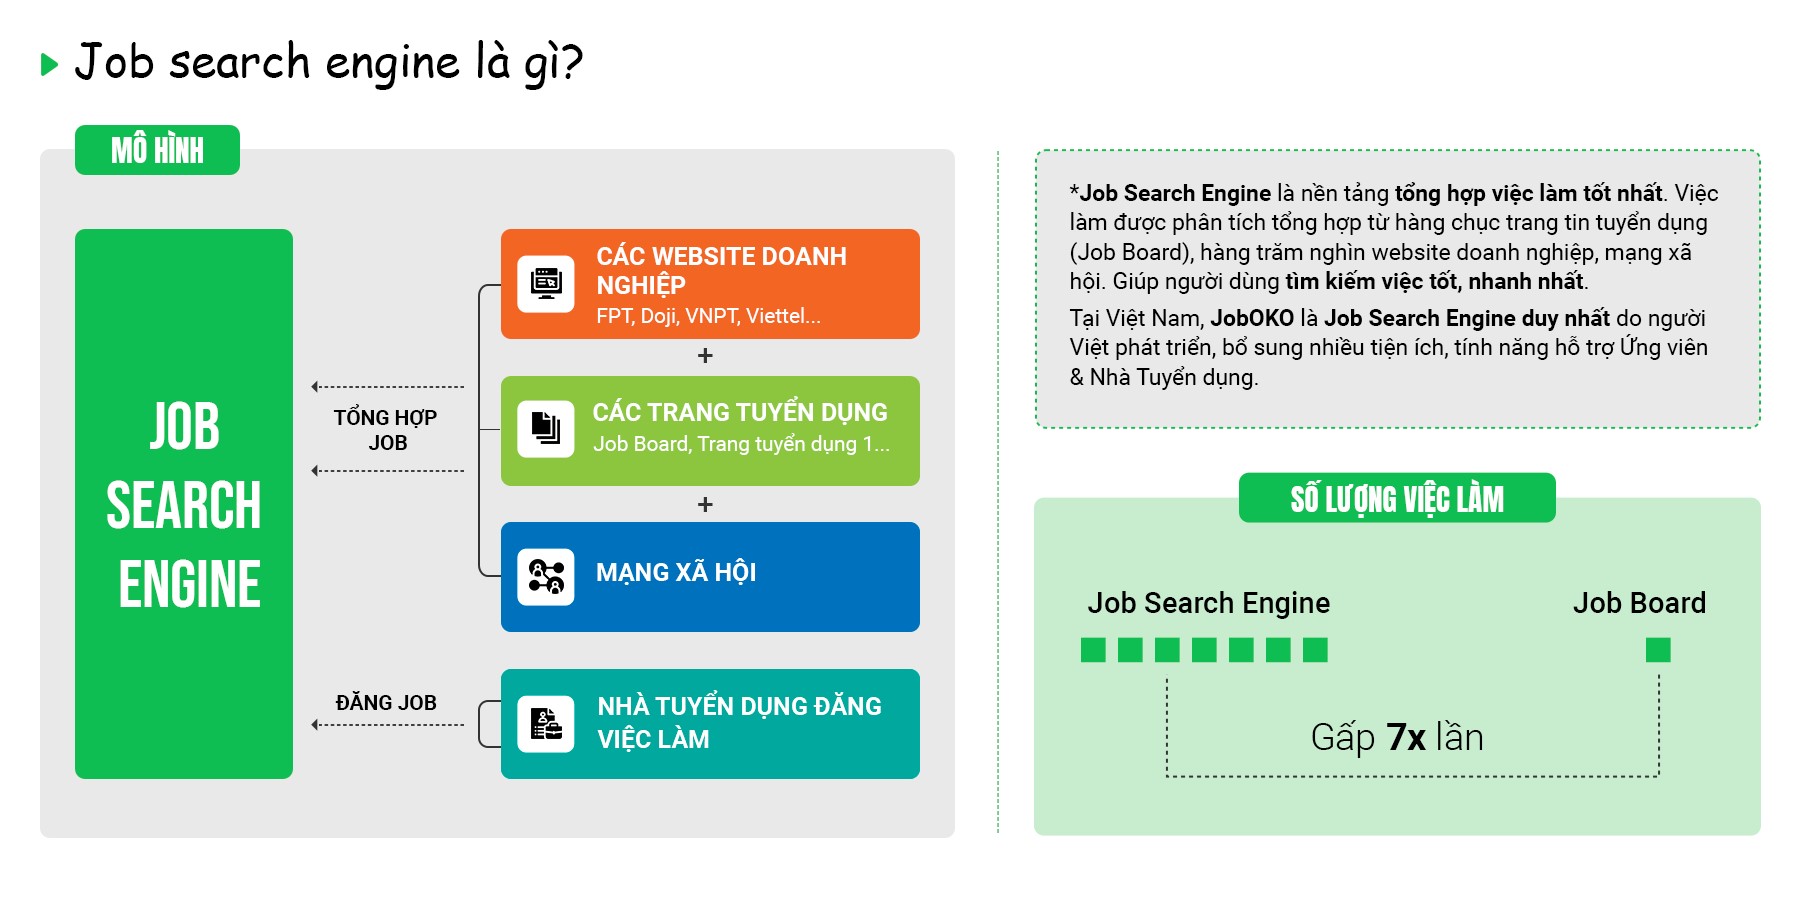This screenshot has width=1800, height=904.
Task: Click the monitor icon in the orange website box
Action: (546, 284)
